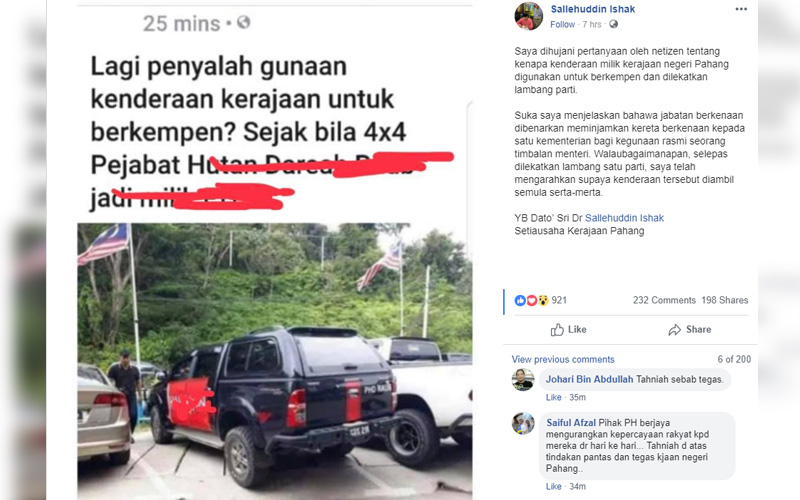Click the globe privacy icon beside 7 hrs

tap(613, 24)
